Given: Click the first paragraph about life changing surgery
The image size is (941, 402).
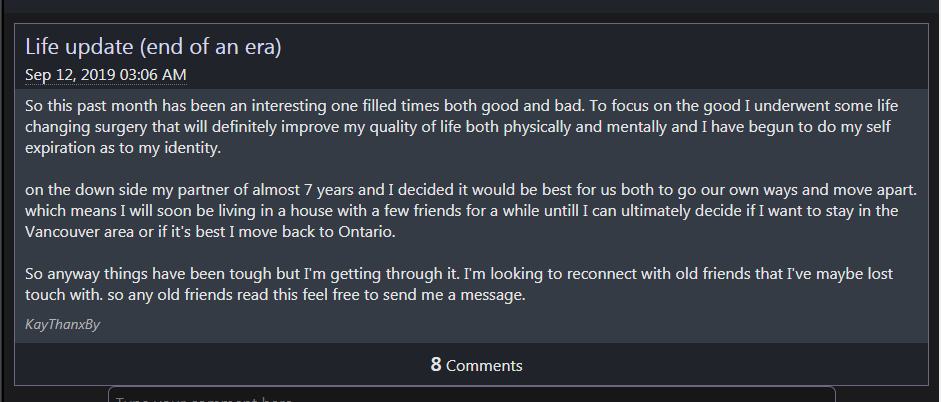Looking at the screenshot, I should point(461,127).
